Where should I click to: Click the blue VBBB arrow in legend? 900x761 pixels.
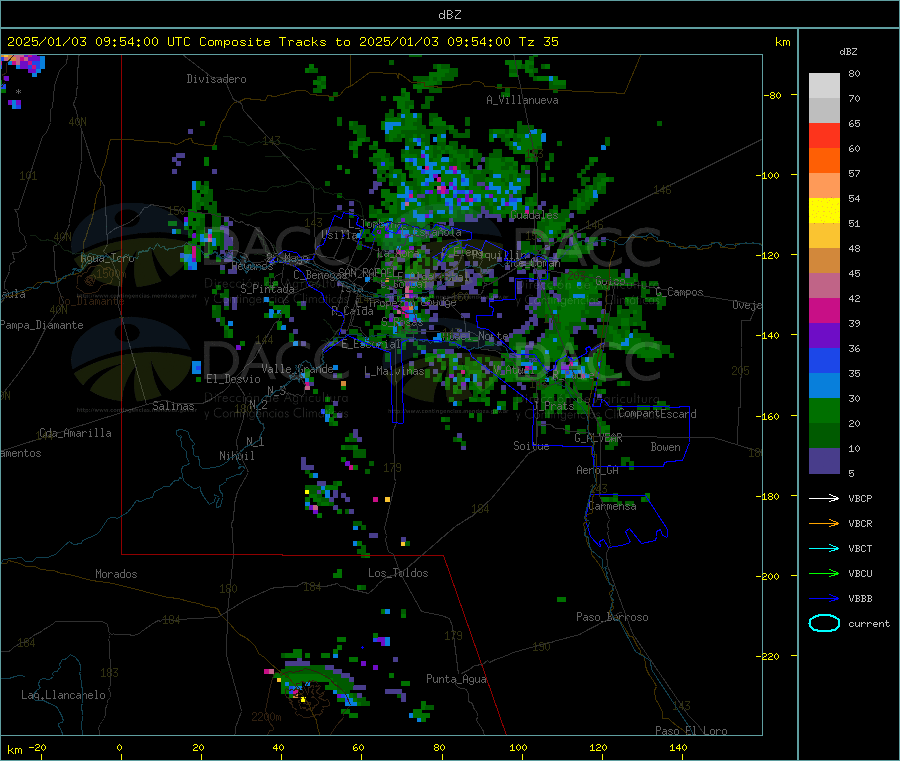[824, 598]
